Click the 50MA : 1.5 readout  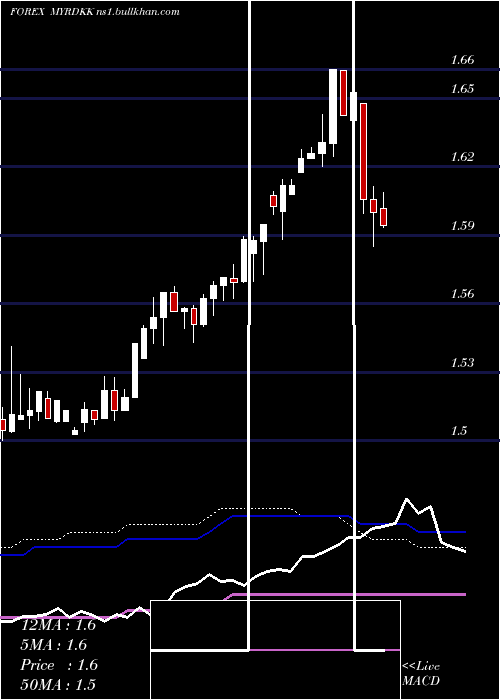coord(58,684)
